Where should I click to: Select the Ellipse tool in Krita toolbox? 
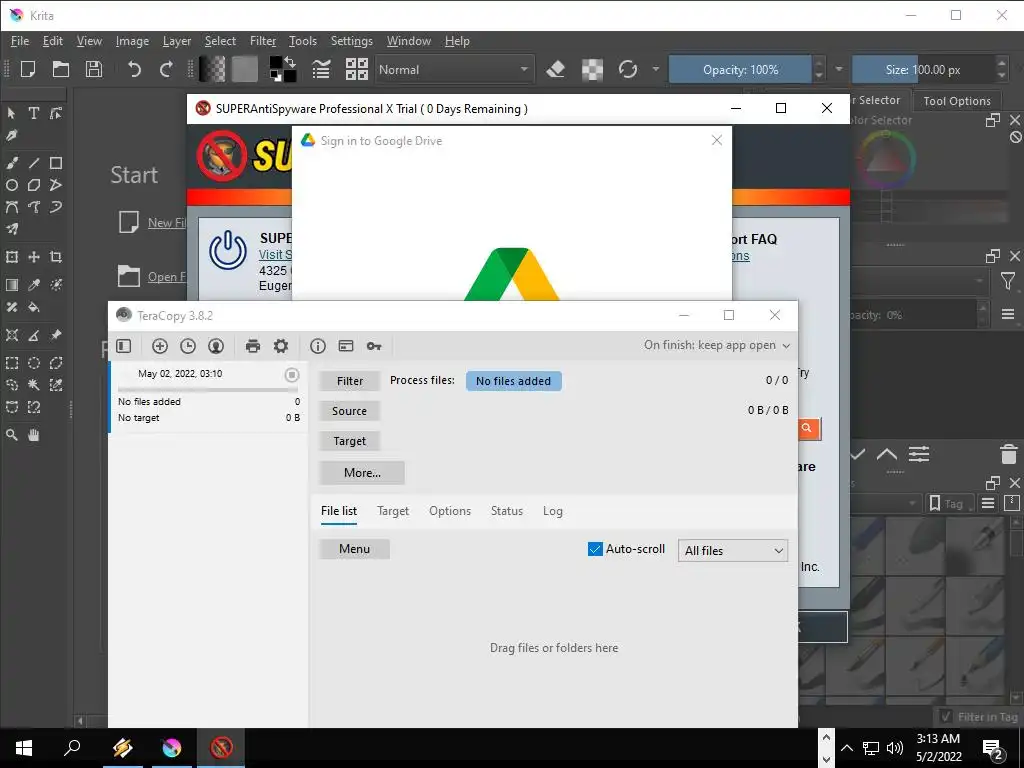[x=12, y=185]
